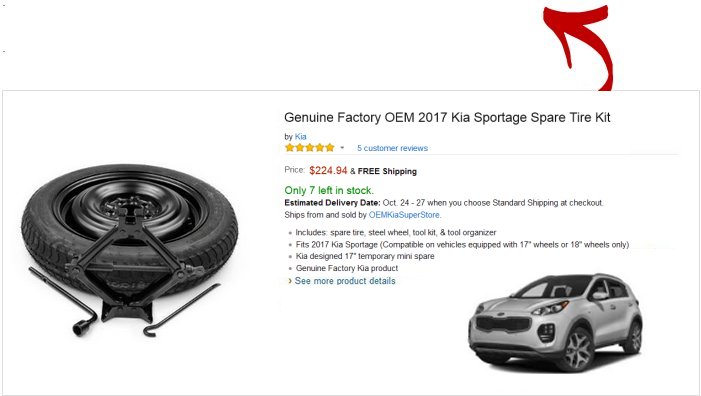Click the silver Kia Sportage car image

(x=556, y=323)
